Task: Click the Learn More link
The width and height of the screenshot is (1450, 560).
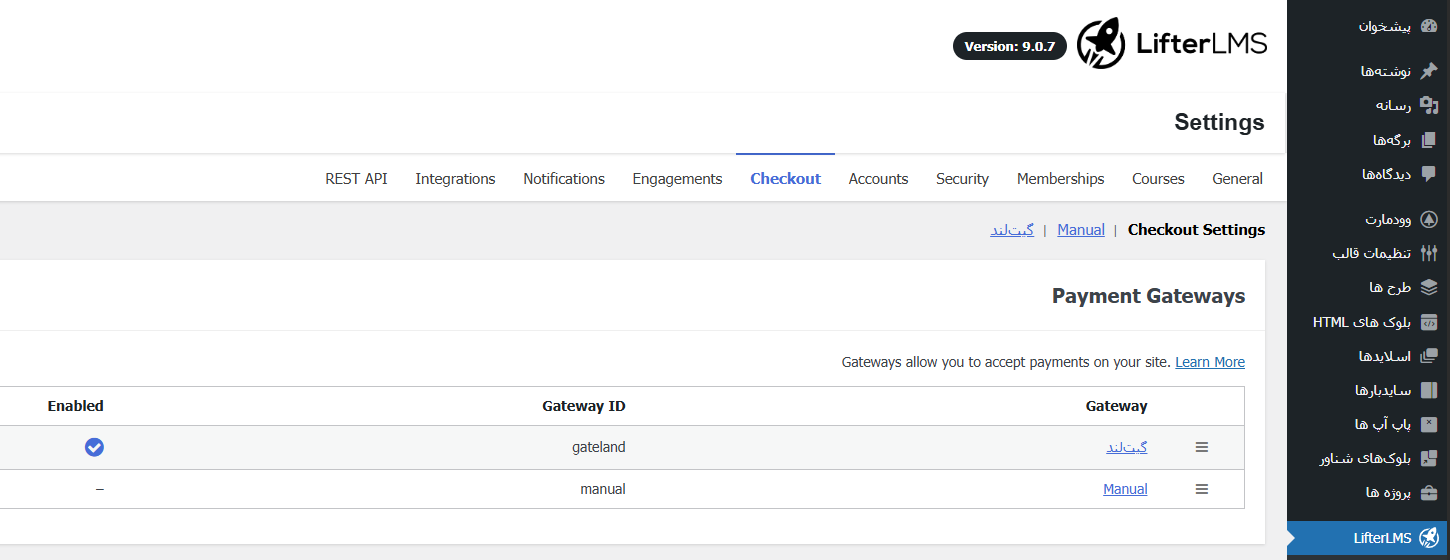Action: tap(1209, 362)
